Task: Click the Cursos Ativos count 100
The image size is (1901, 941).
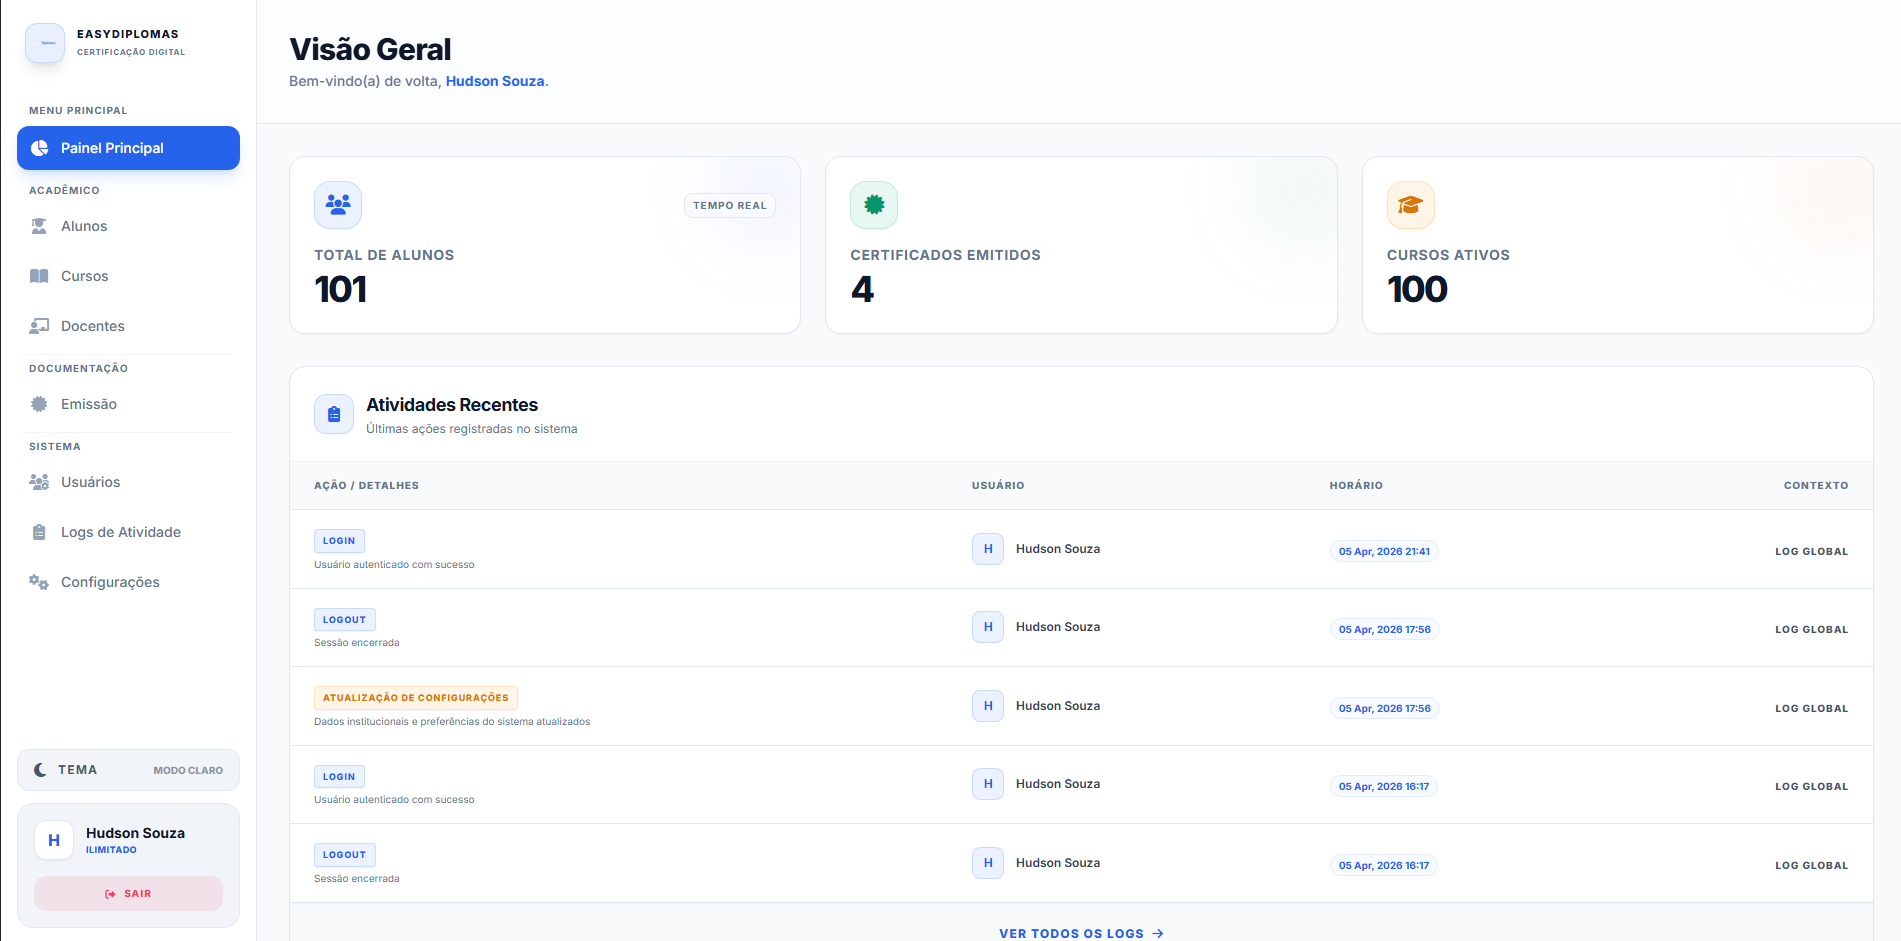Action: coord(1417,290)
